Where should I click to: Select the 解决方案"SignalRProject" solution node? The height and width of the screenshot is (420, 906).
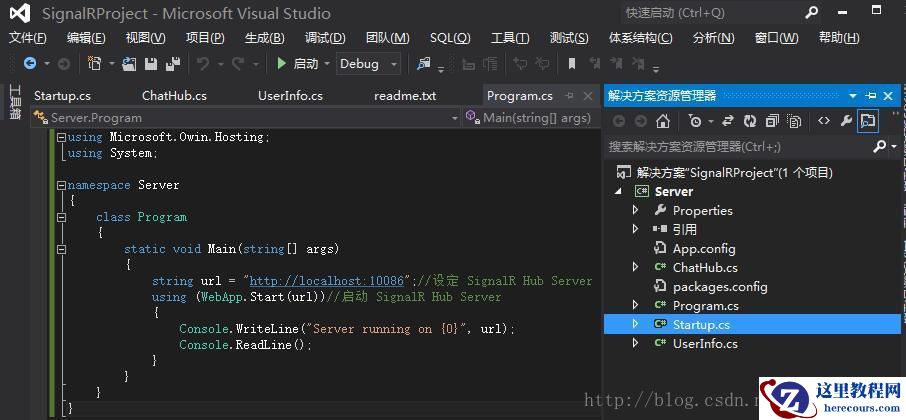pos(734,172)
